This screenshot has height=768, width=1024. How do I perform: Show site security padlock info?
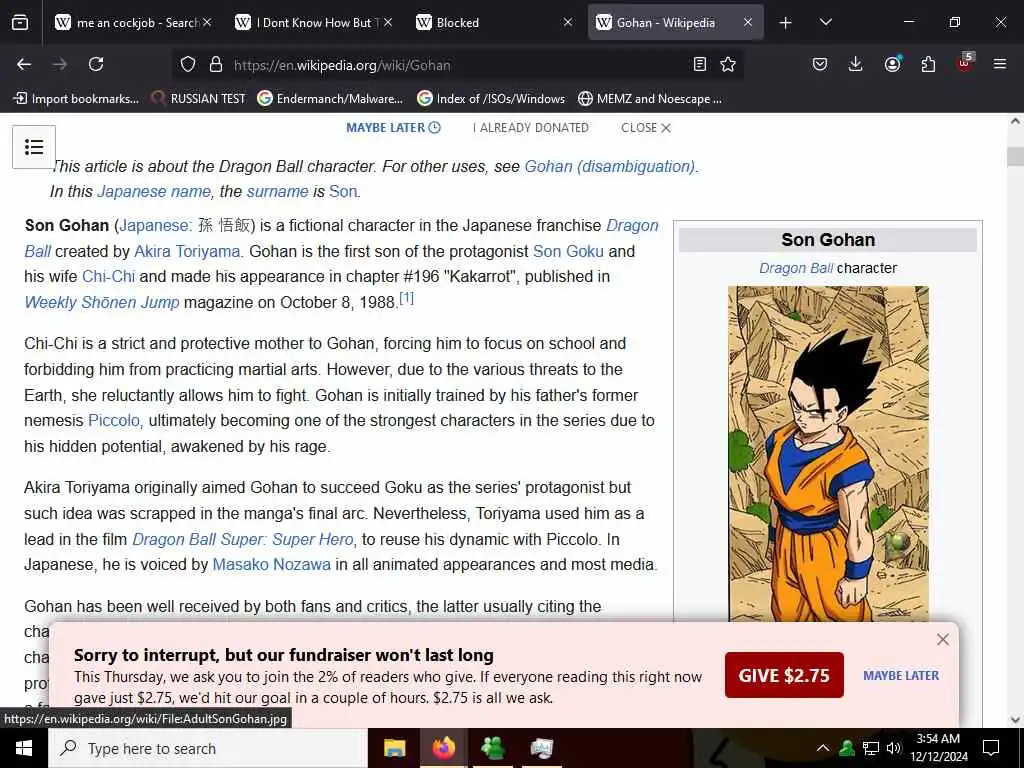(216, 65)
